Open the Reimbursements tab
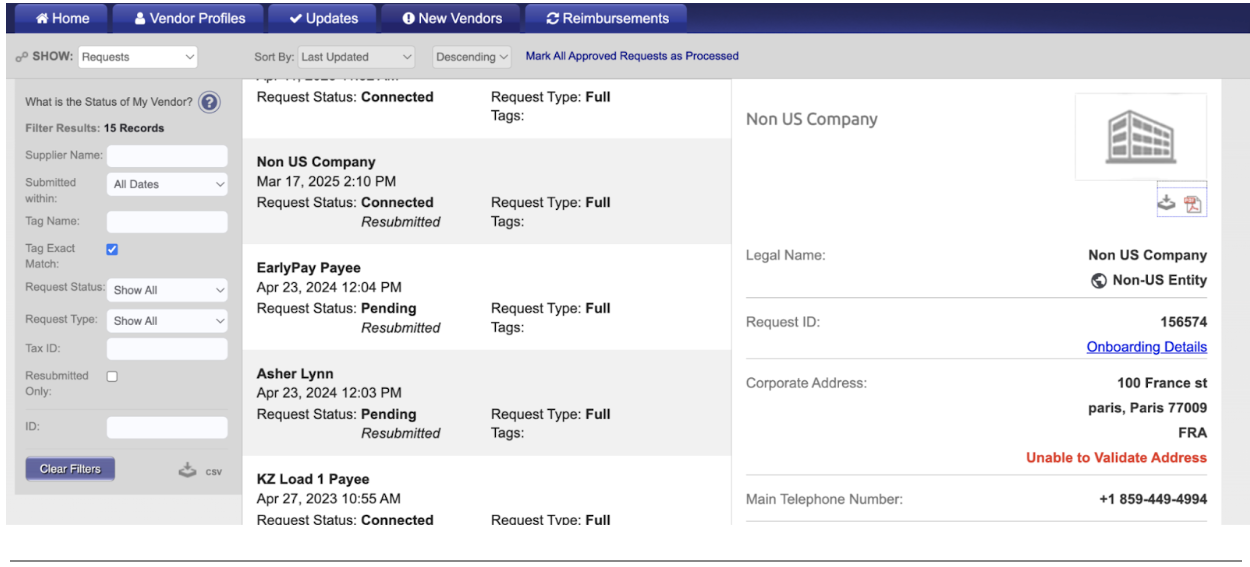Image resolution: width=1250 pixels, height=567 pixels. [x=607, y=18]
